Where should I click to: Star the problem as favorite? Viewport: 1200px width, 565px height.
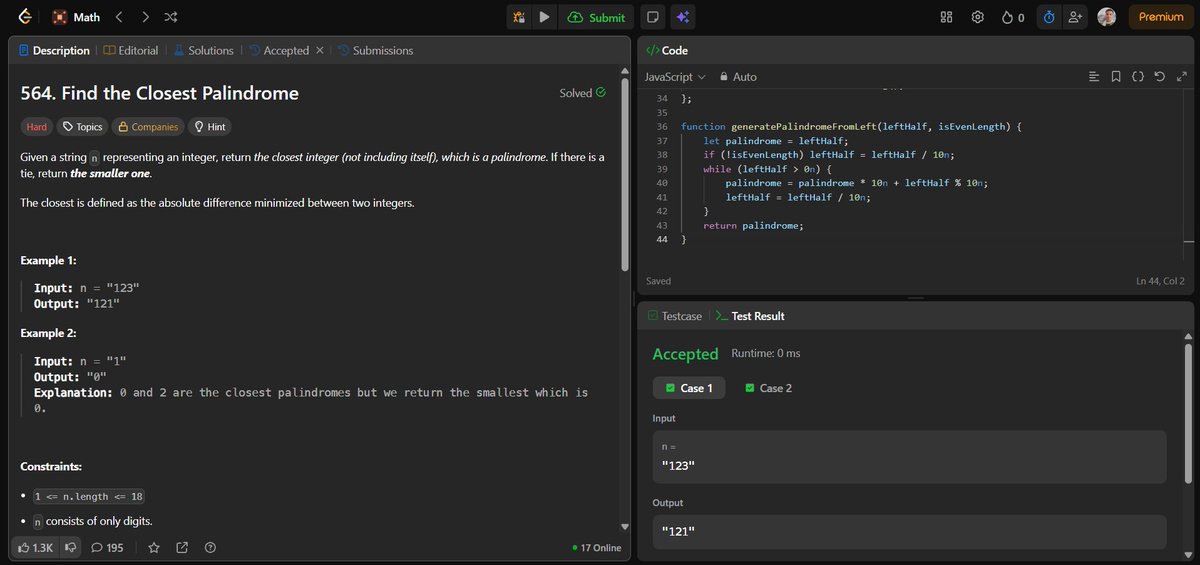(154, 548)
